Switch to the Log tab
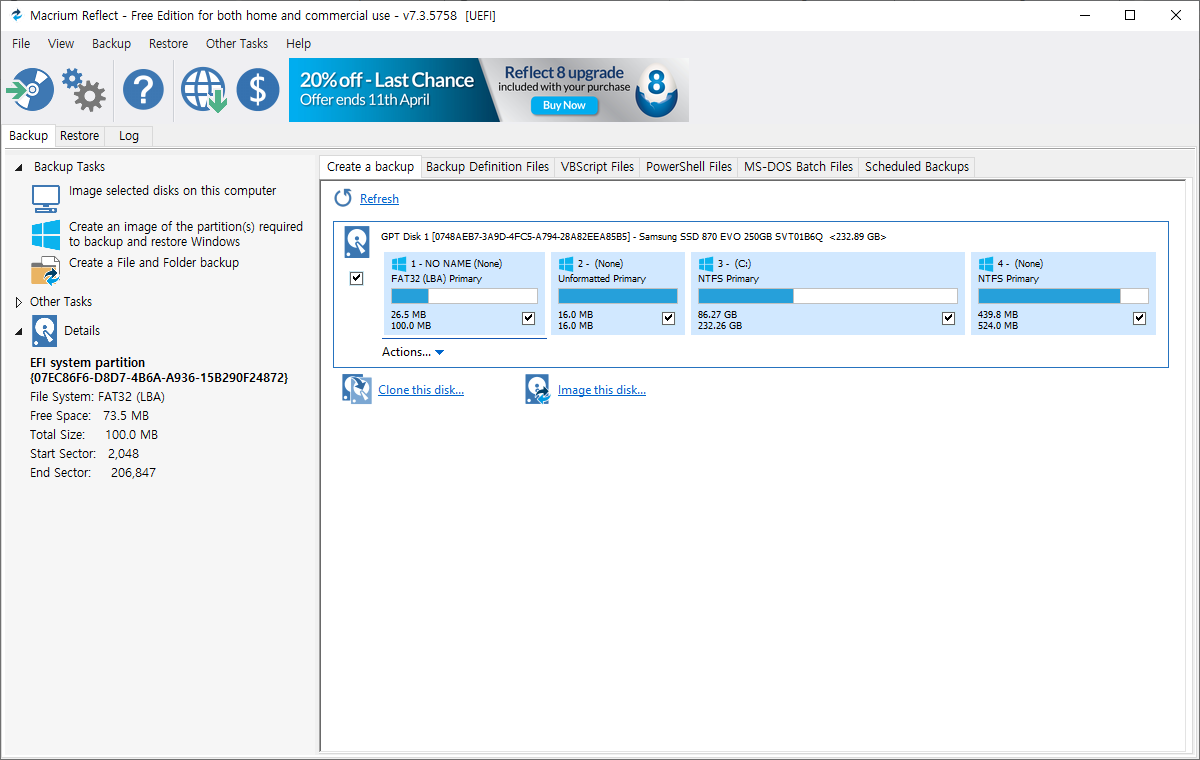Image resolution: width=1200 pixels, height=760 pixels. [129, 136]
